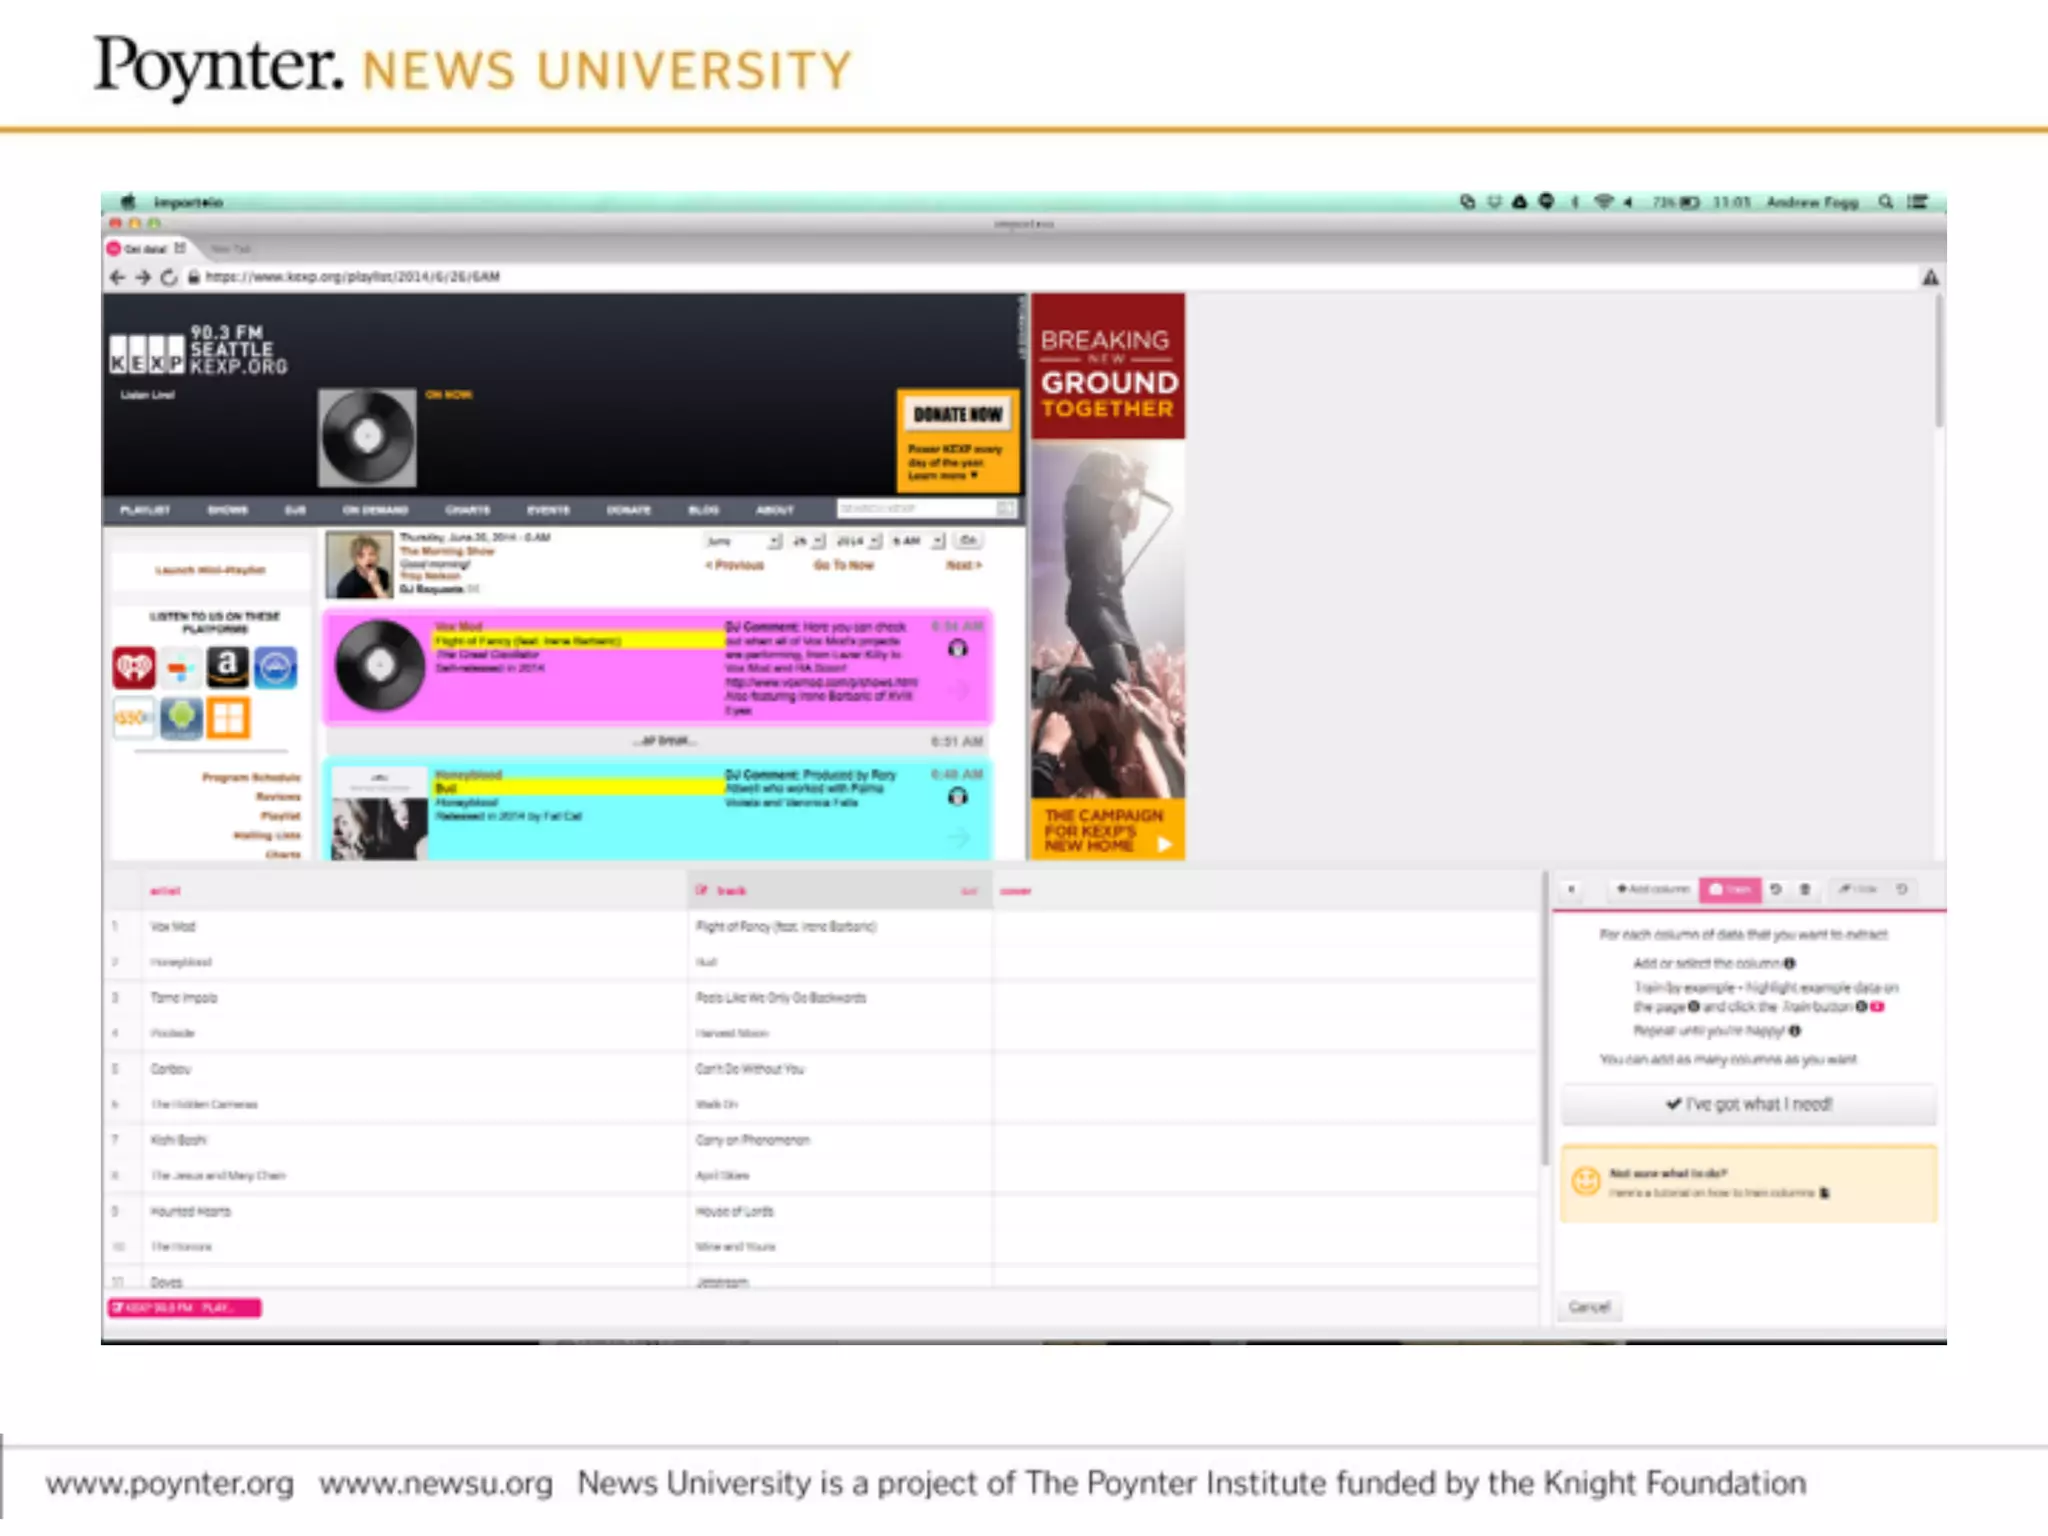Click the Add column button
The width and height of the screenshot is (2048, 1536).
(1654, 889)
